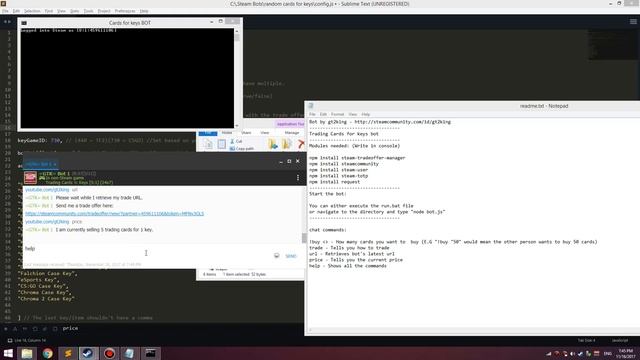
Task: Open Sublime Text Preferences menu
Action: [125, 11]
